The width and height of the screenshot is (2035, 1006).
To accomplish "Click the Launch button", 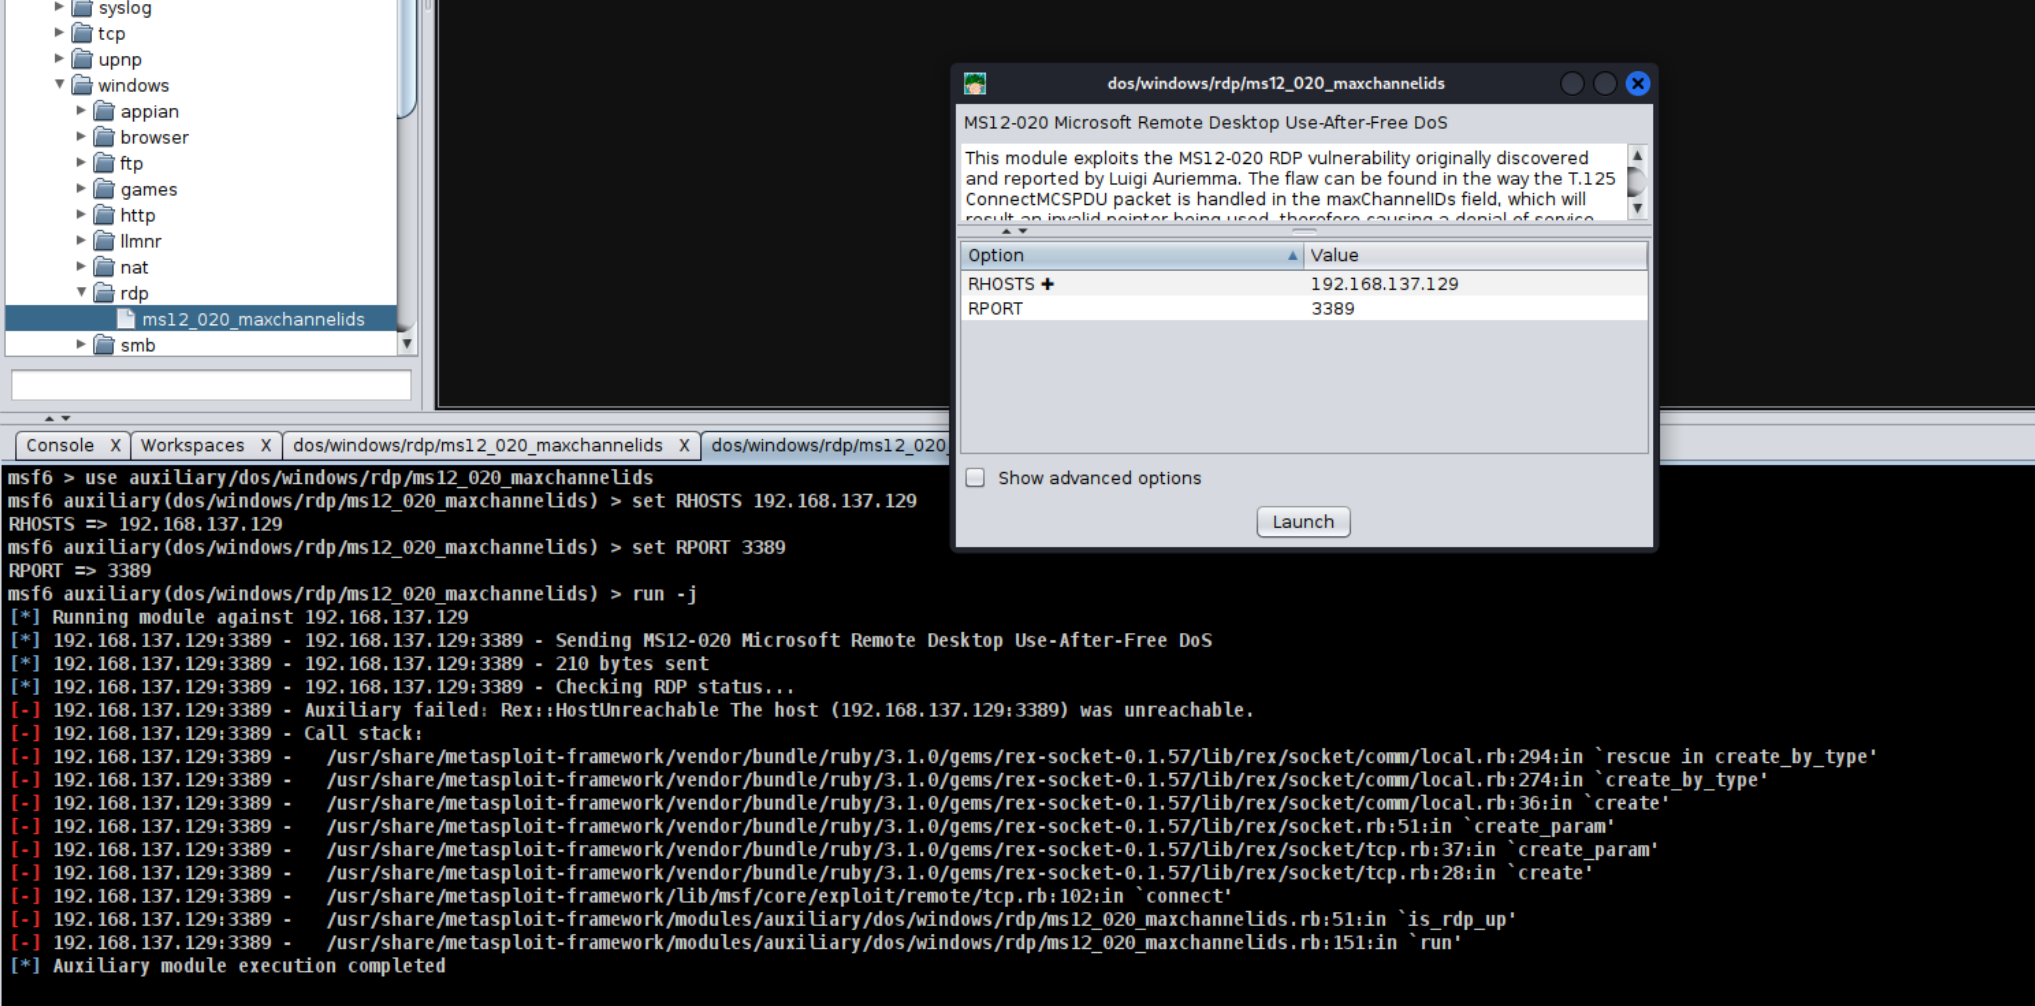I will click(1303, 522).
